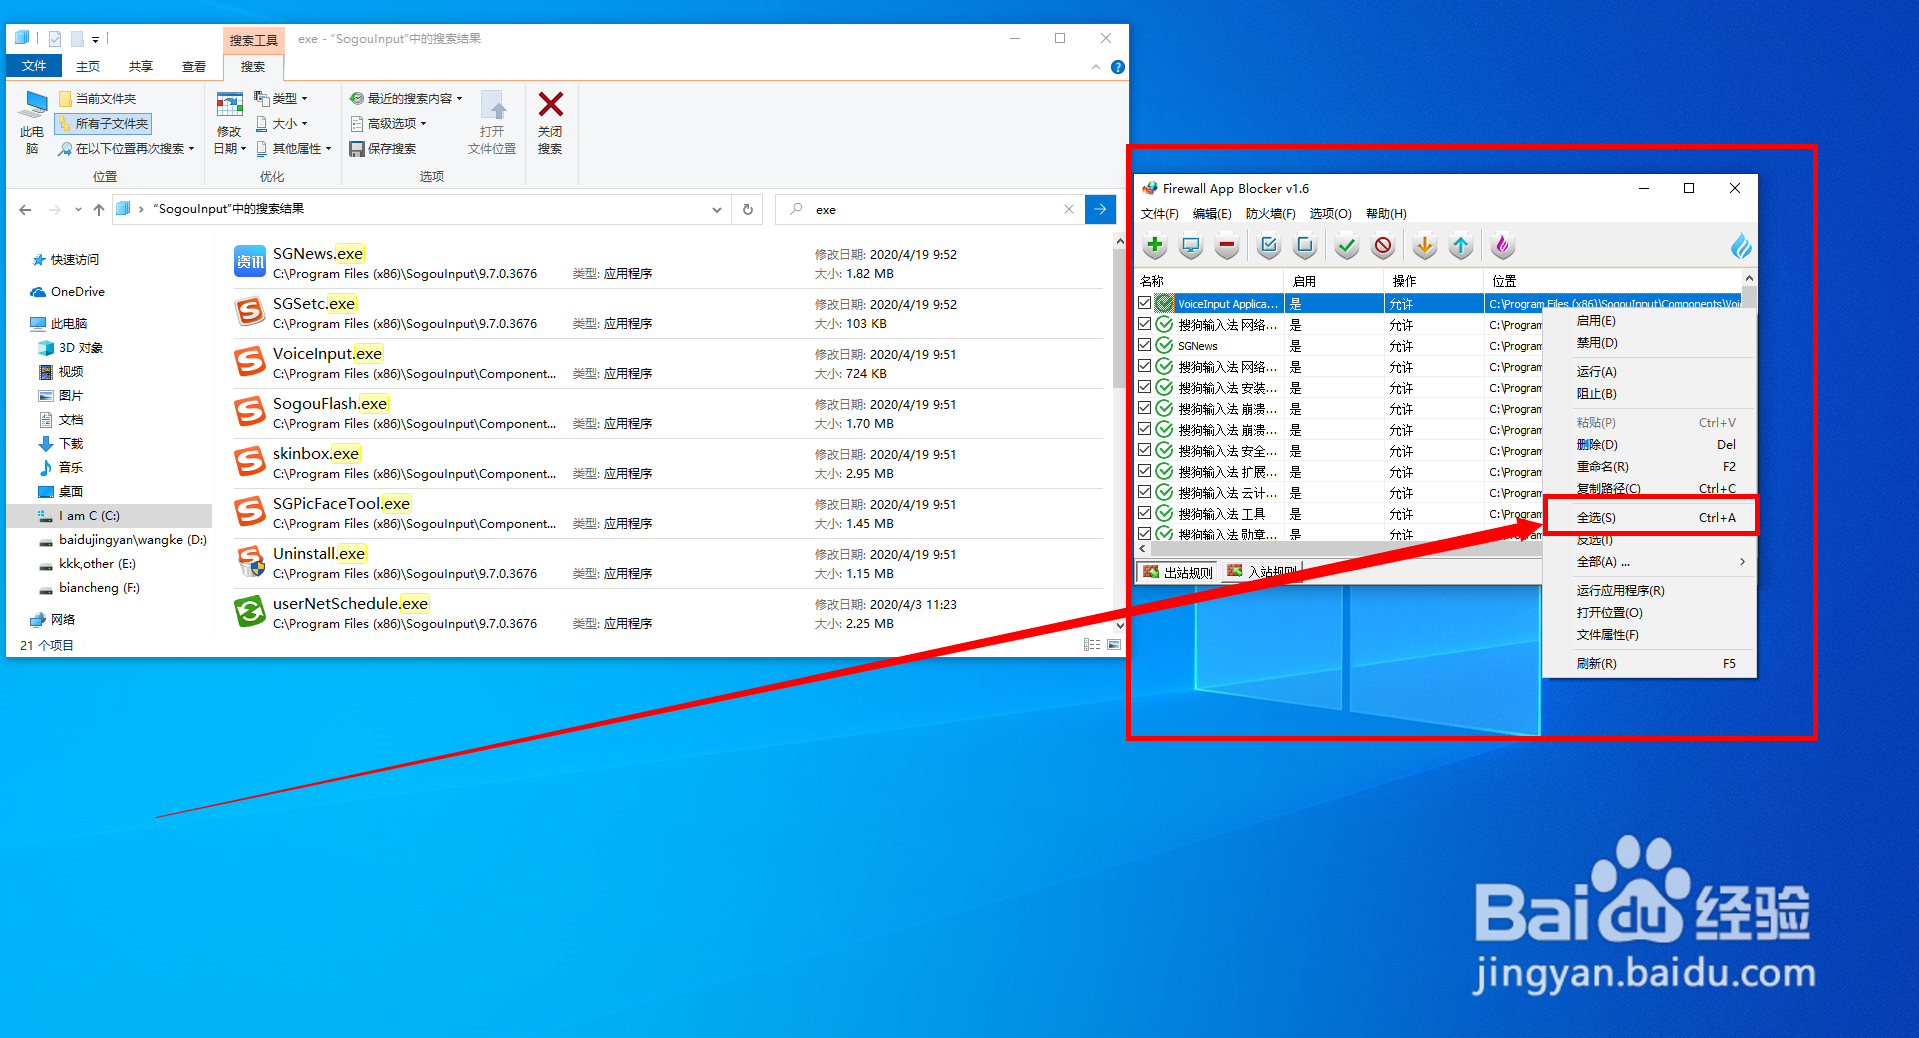The width and height of the screenshot is (1919, 1038).
Task: Choose 刷新(R) in the context menu
Action: coord(1650,664)
